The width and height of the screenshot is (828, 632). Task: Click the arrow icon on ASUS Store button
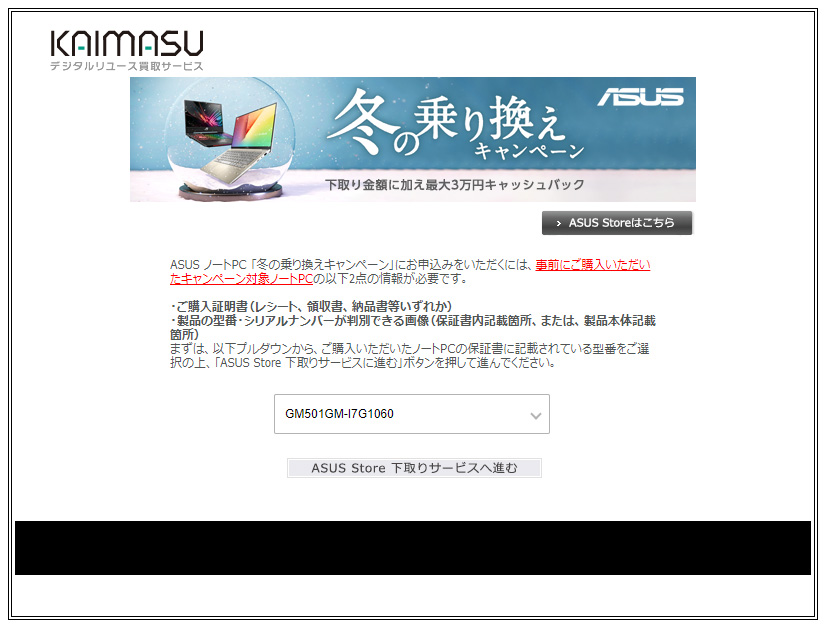click(558, 223)
